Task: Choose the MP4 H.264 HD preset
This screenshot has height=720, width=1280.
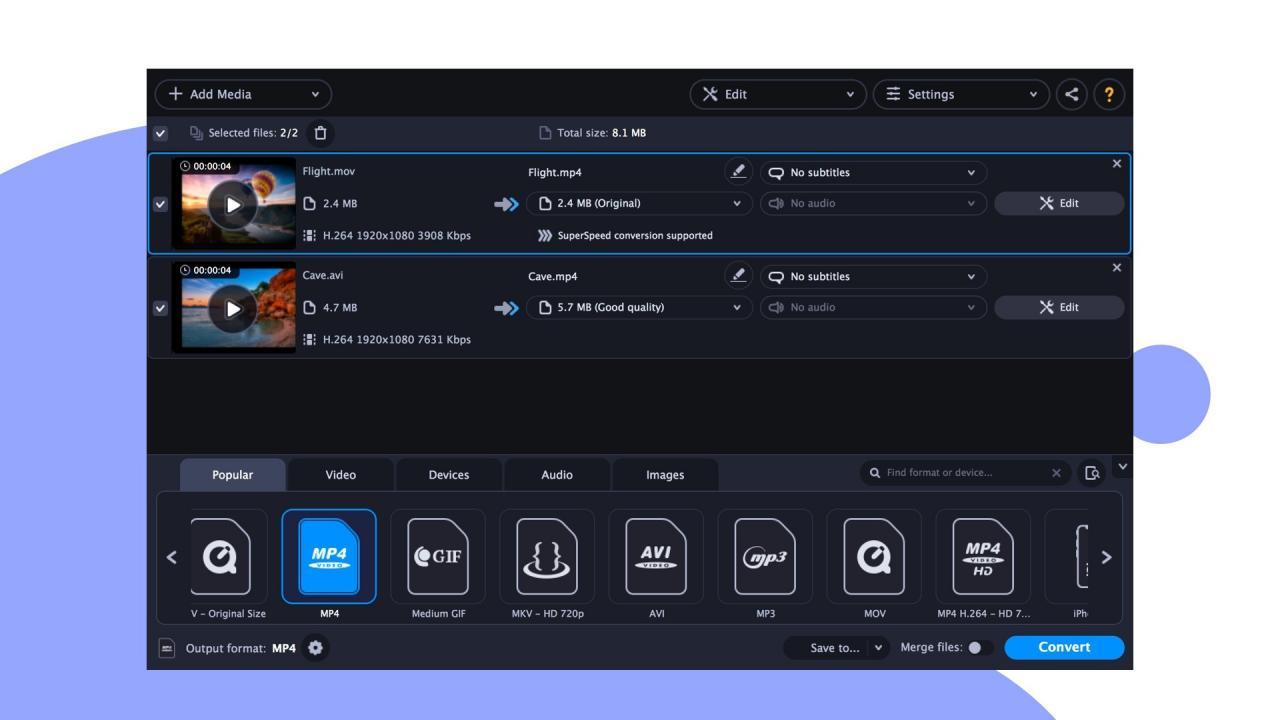Action: point(982,557)
